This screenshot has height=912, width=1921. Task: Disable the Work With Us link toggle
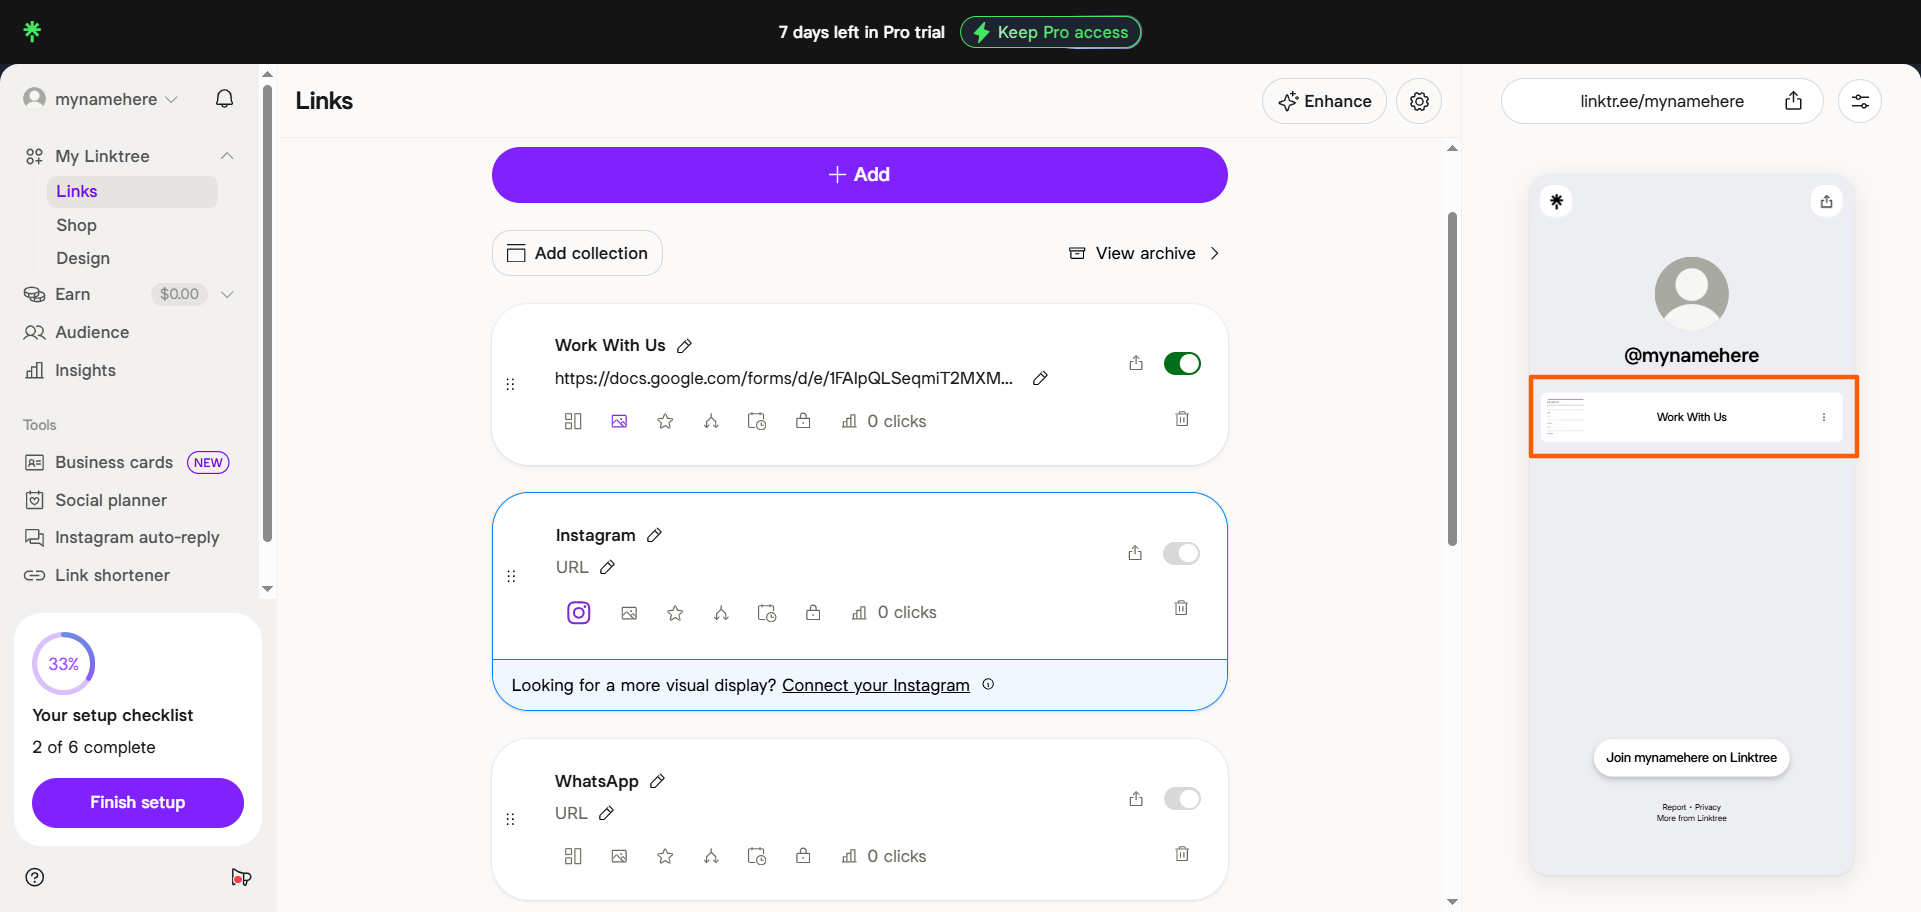pos(1182,363)
